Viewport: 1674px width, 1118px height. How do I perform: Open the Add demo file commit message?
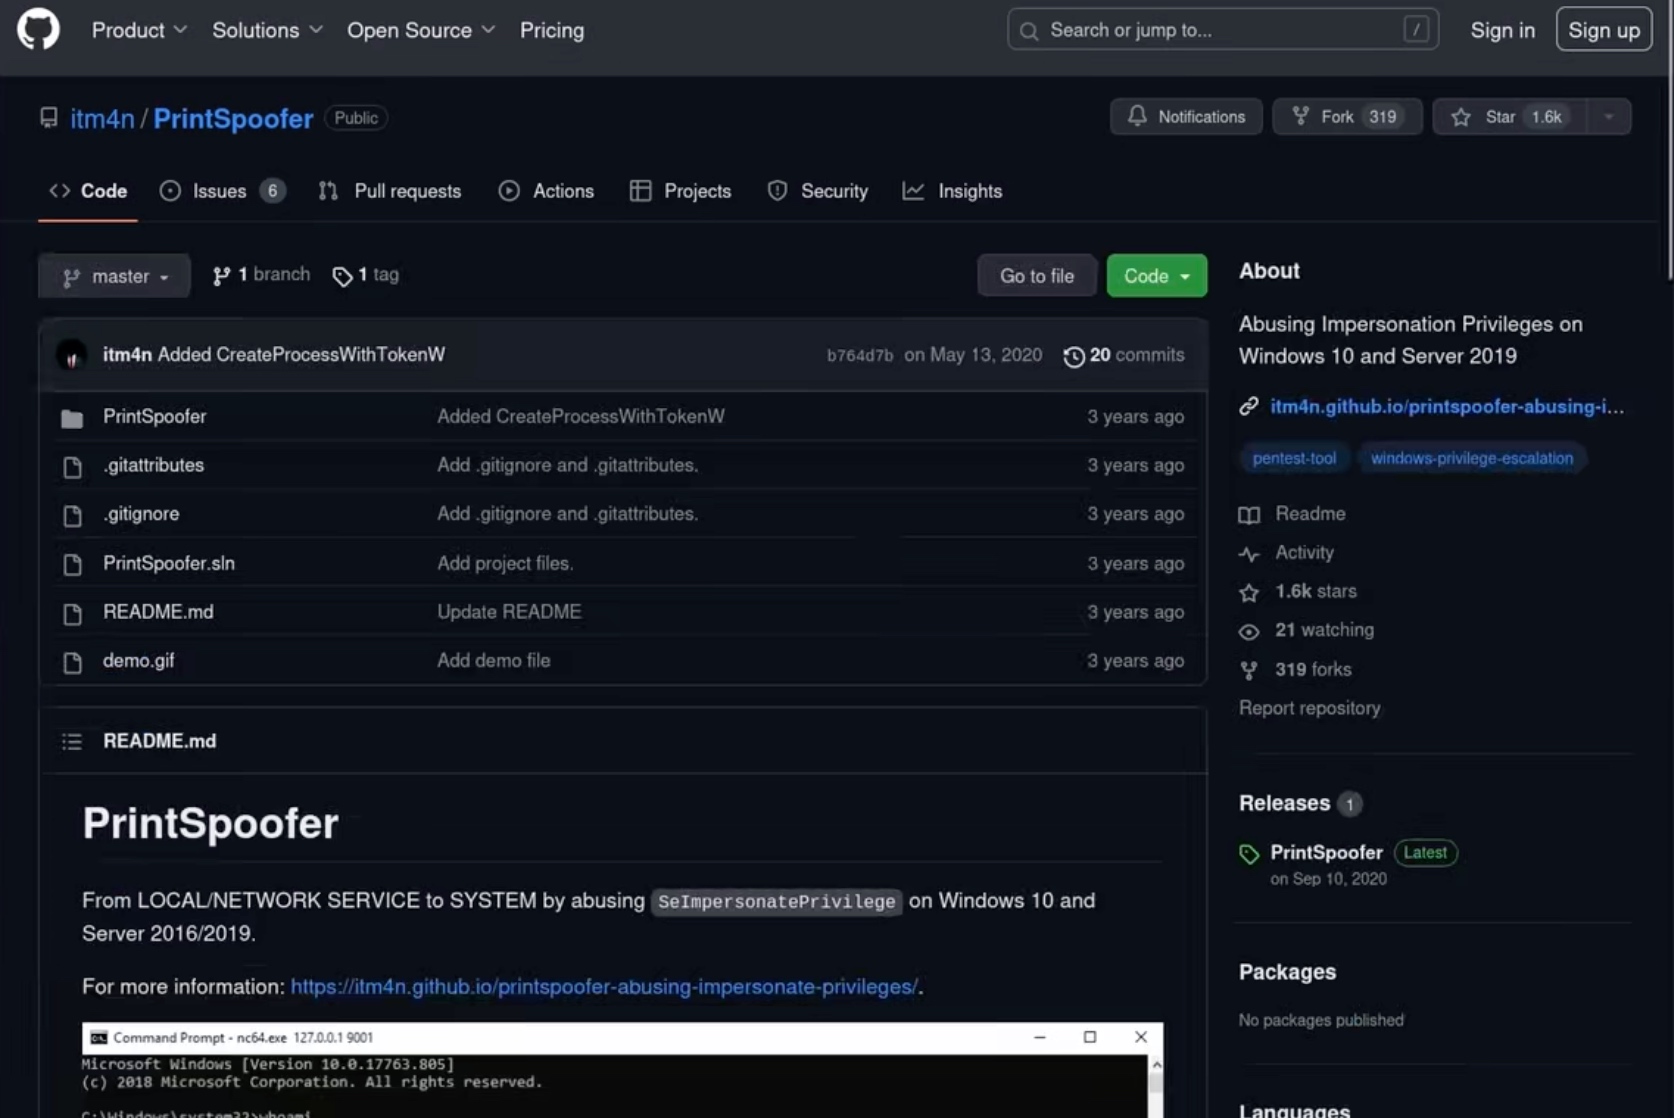(494, 661)
